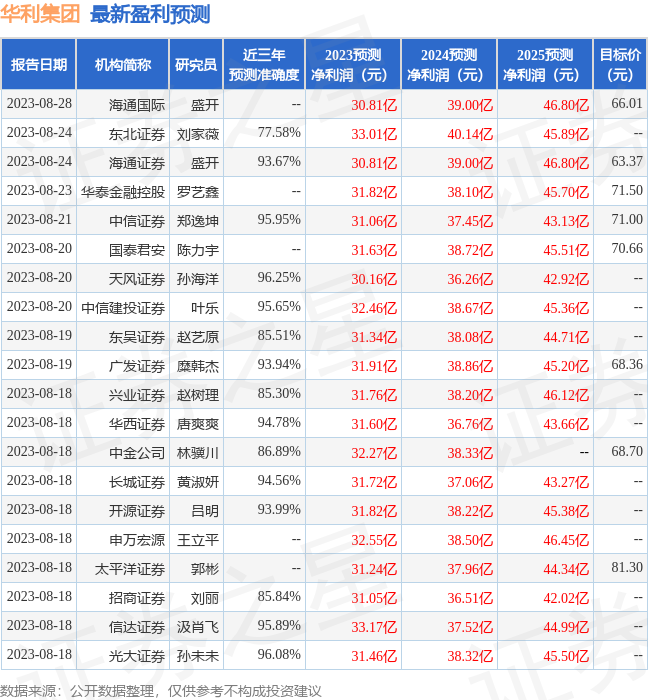Select the 华泰金融控股 institution cell
This screenshot has height=700, width=648.
[123, 192]
